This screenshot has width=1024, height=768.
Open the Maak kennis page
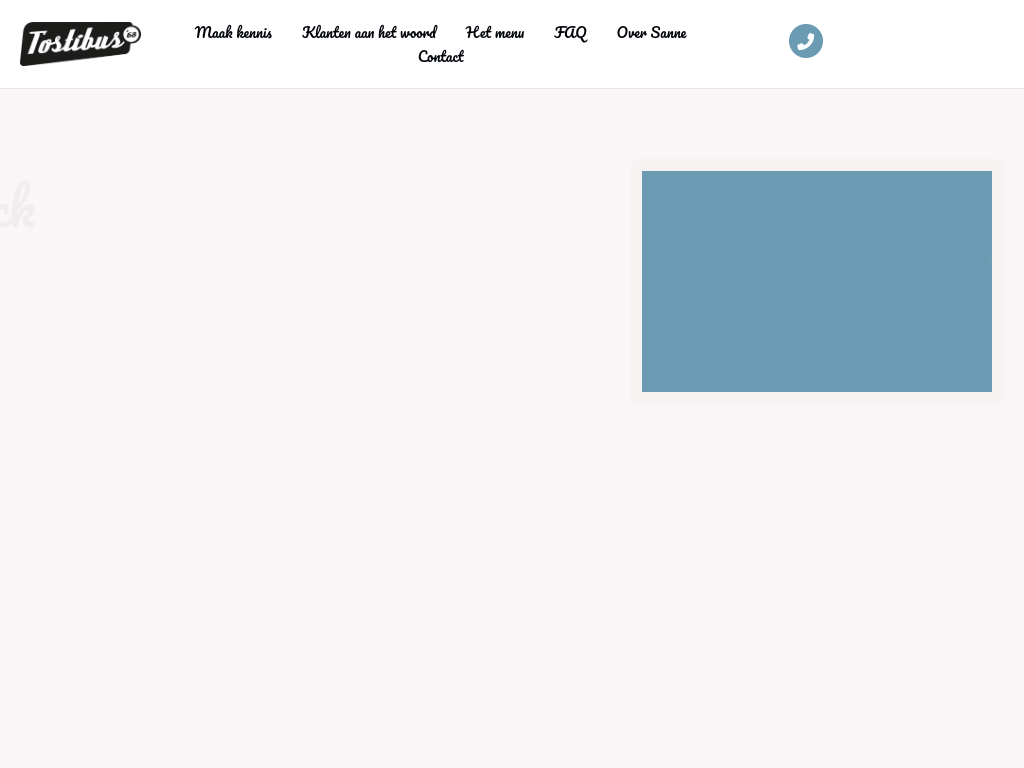pyautogui.click(x=233, y=33)
